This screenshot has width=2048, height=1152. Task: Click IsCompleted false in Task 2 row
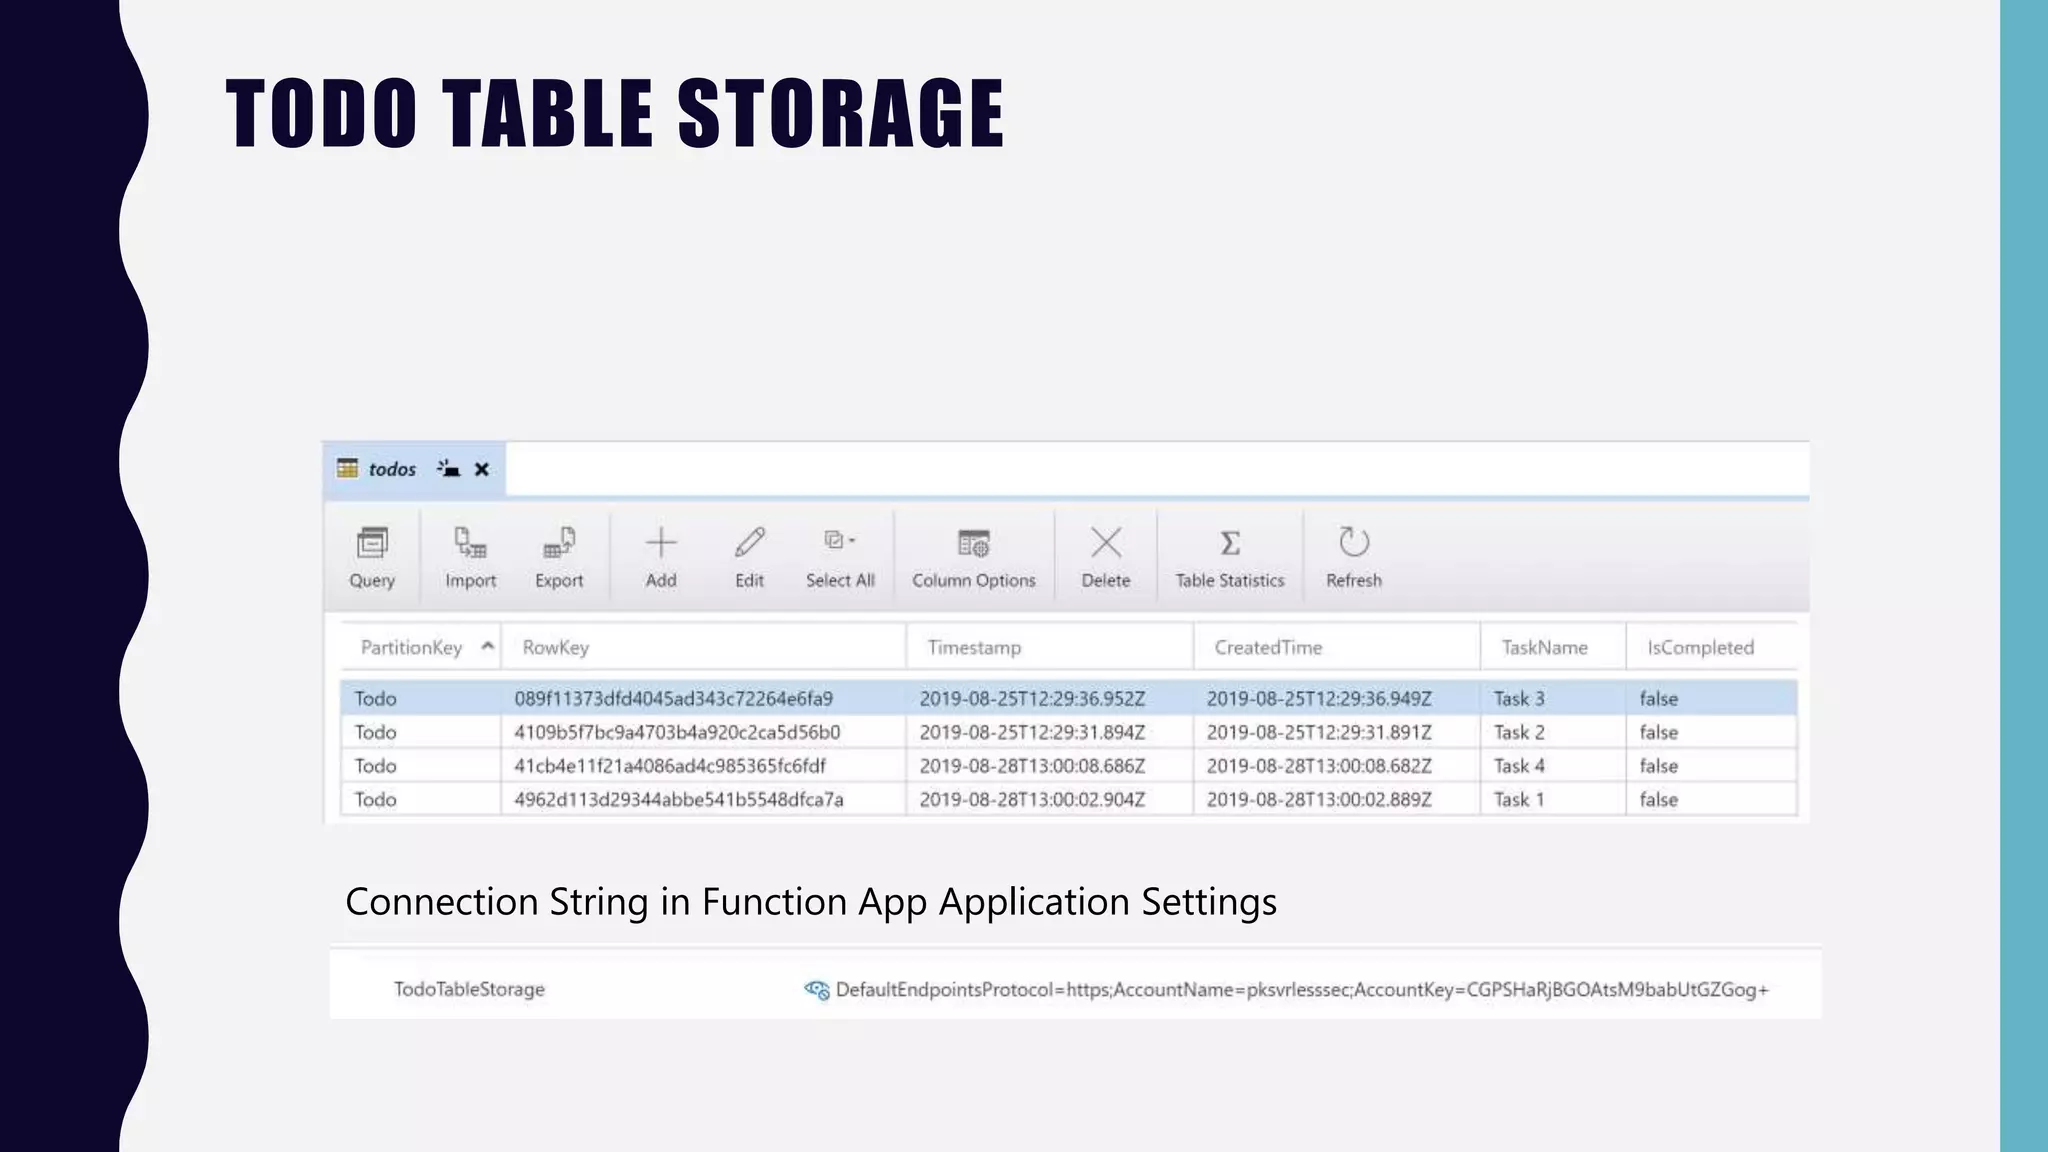(x=1659, y=732)
